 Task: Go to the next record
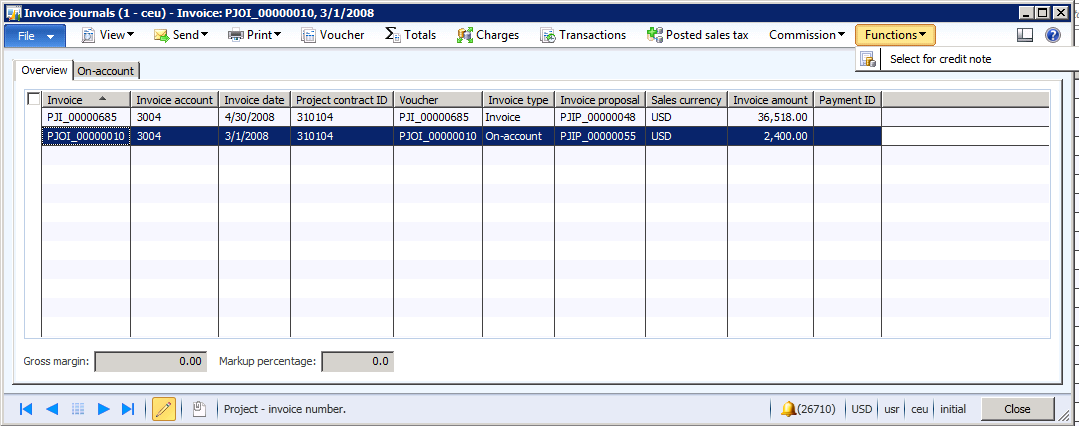point(103,409)
